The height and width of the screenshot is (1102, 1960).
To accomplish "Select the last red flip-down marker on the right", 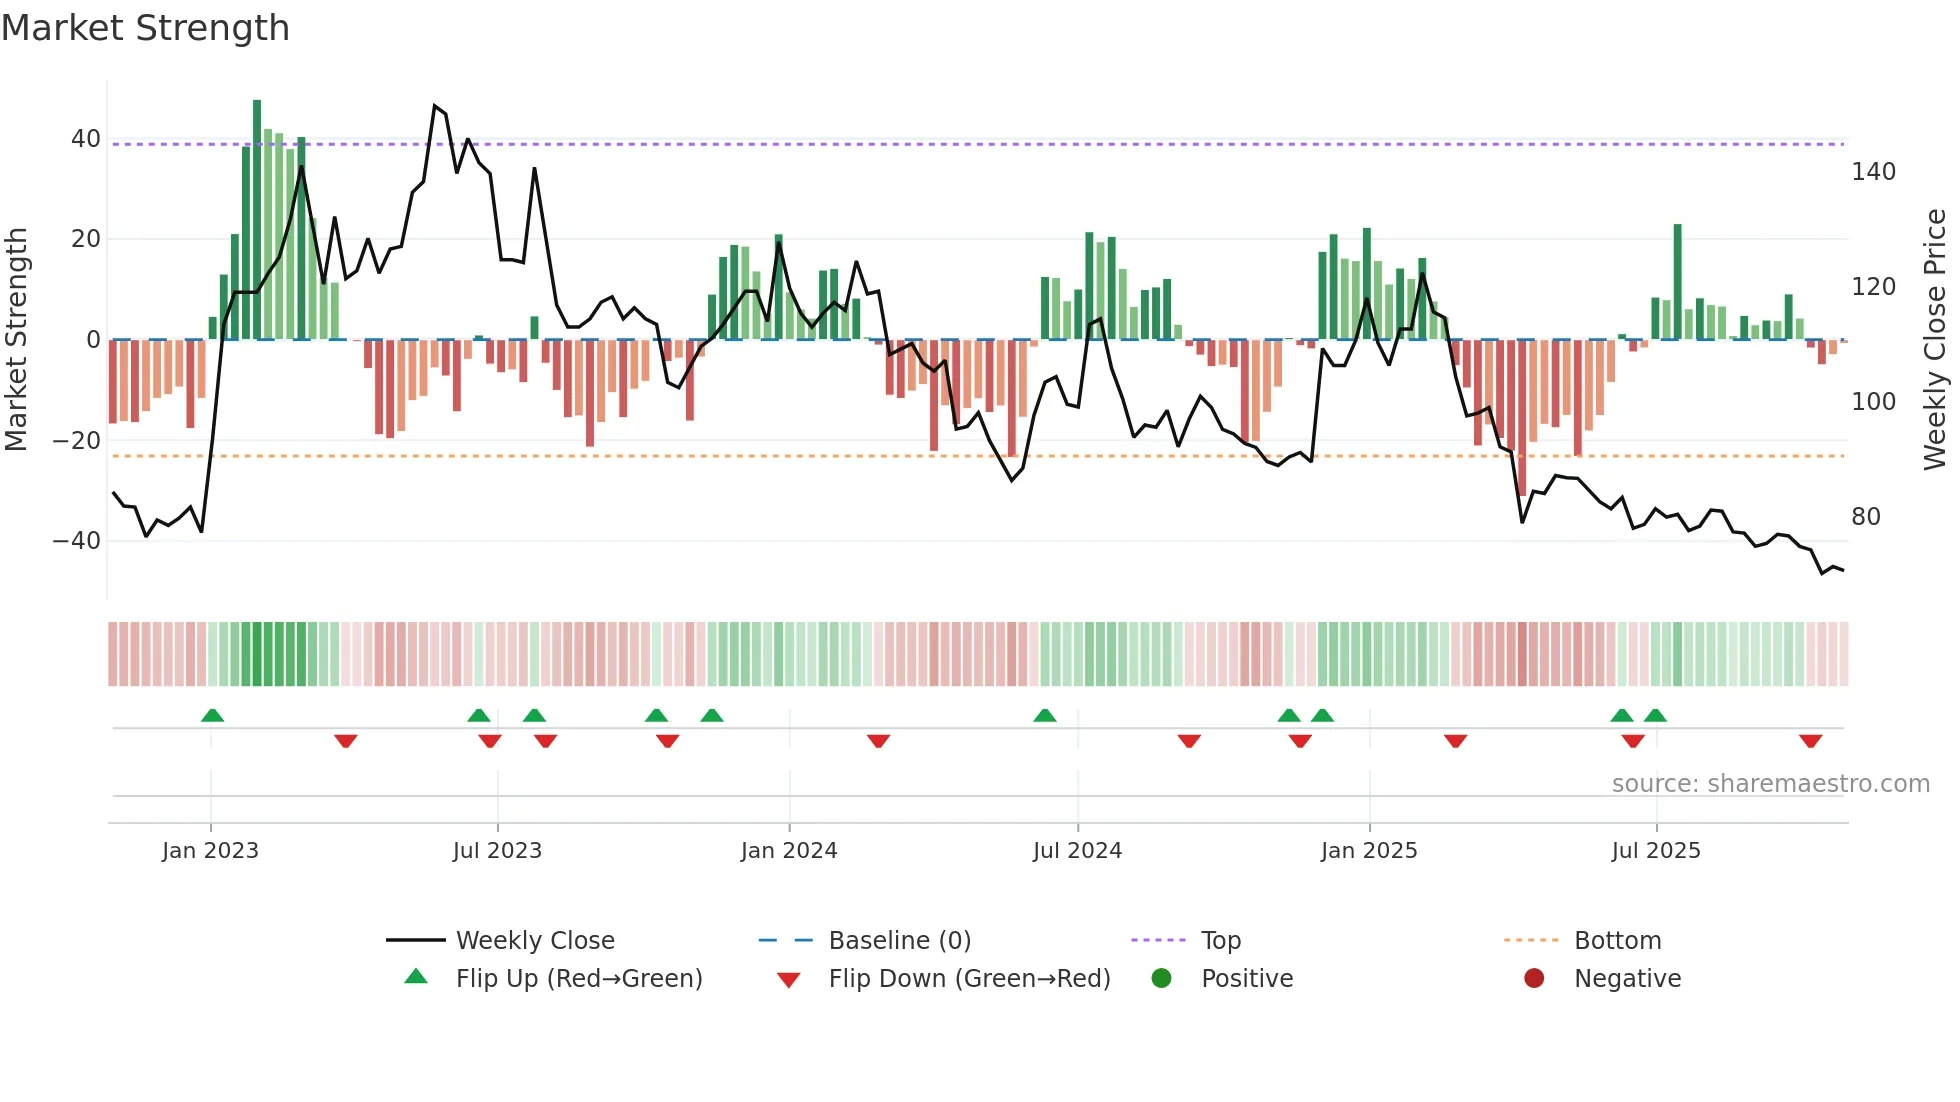I will [1810, 741].
